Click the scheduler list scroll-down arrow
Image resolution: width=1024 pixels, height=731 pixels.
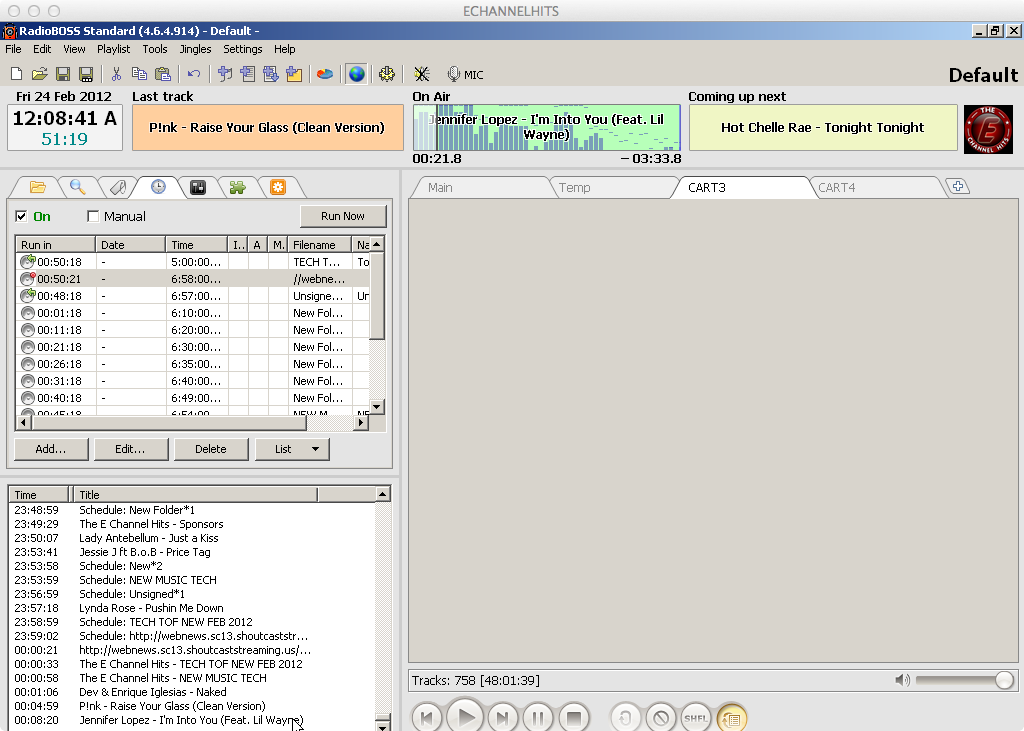[x=377, y=408]
